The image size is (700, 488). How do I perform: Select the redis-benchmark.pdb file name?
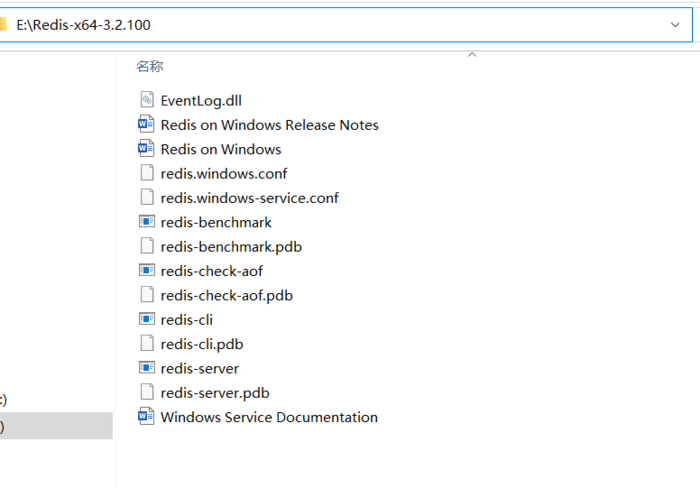click(x=231, y=247)
